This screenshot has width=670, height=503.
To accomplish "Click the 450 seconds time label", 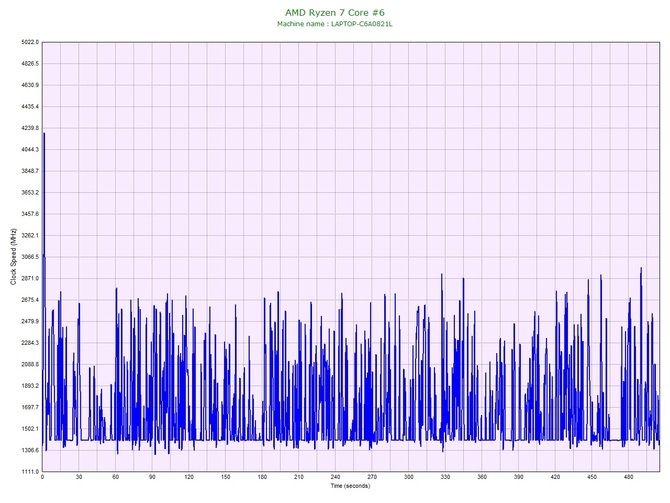I will (x=592, y=477).
